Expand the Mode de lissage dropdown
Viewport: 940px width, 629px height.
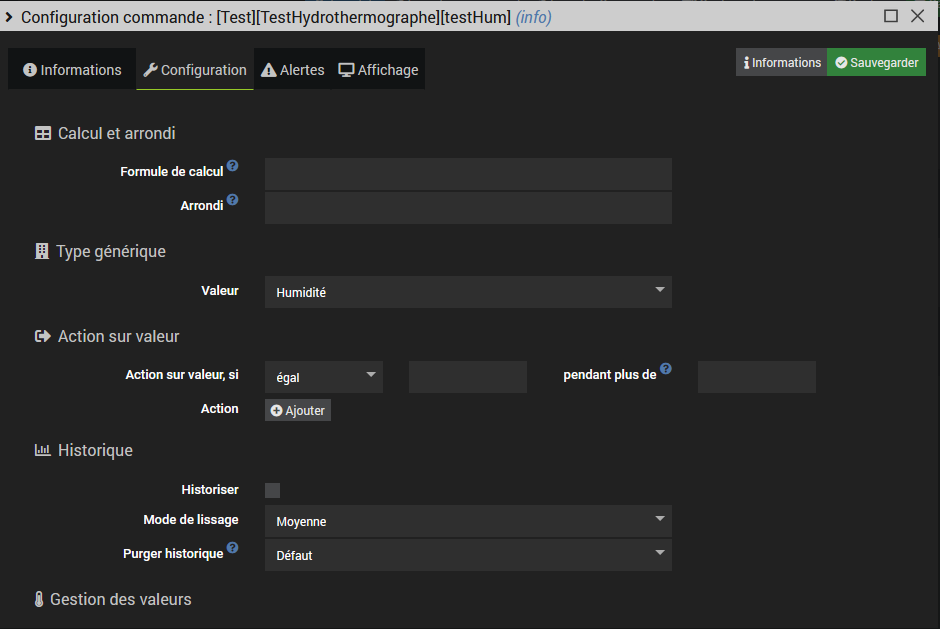(x=468, y=521)
